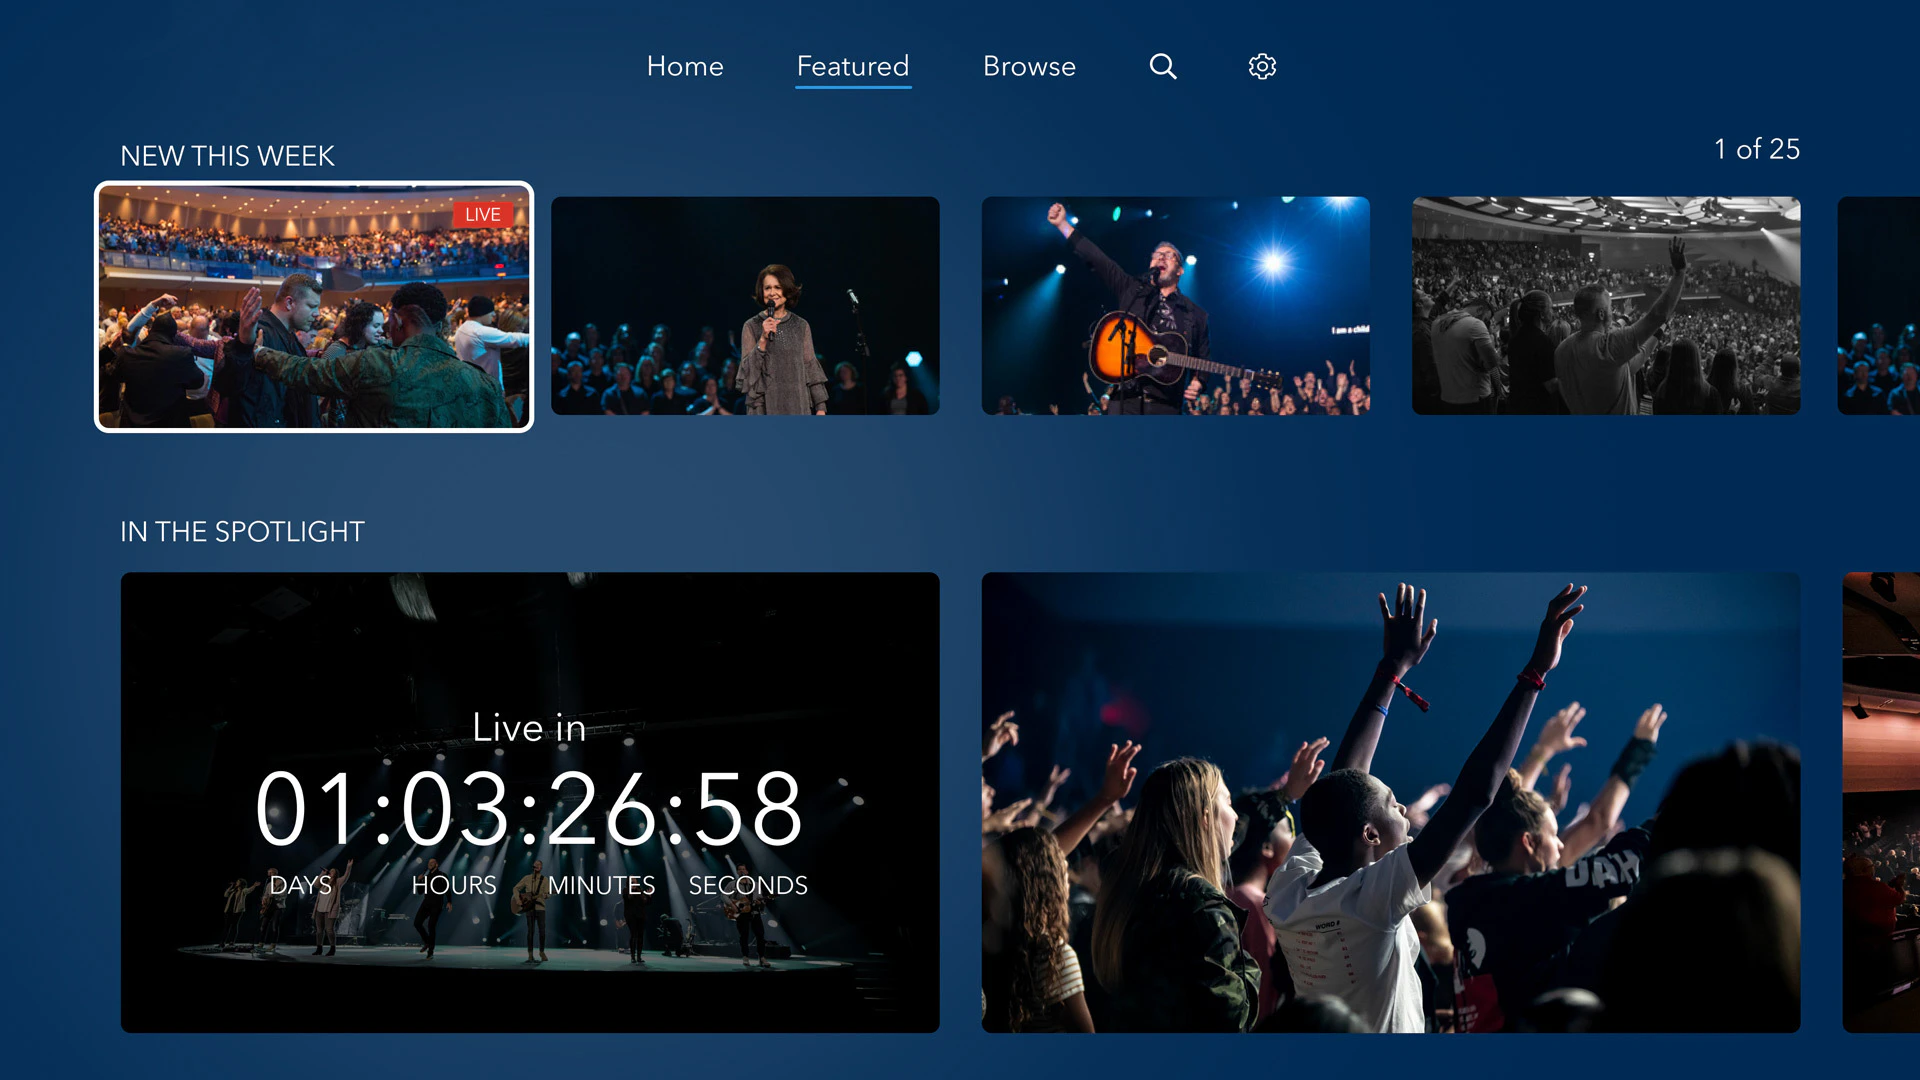Image resolution: width=1920 pixels, height=1080 pixels.
Task: Switch to the Browse tab
Action: tap(1029, 66)
